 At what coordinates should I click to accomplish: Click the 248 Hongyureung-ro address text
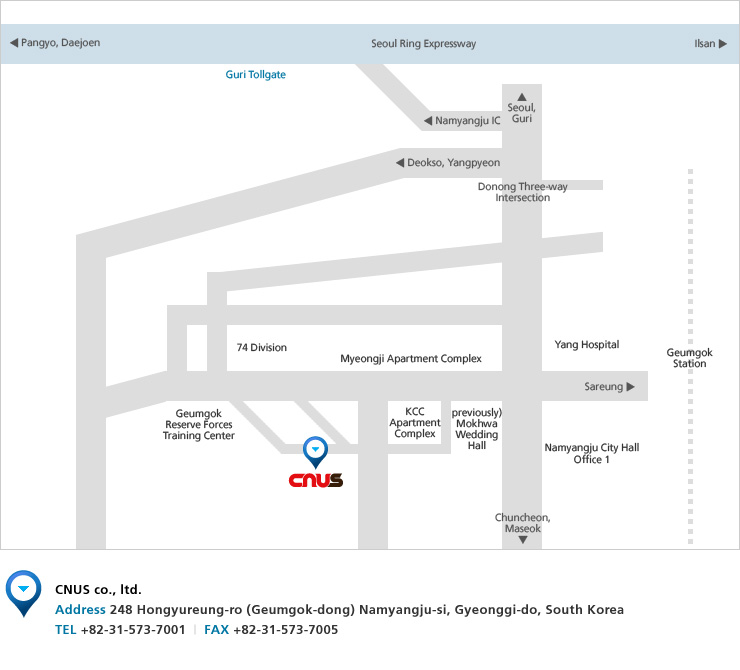pos(367,610)
